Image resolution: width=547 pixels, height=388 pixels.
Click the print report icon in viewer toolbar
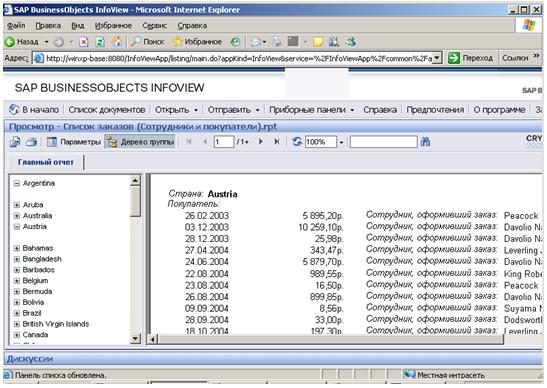coord(32,142)
